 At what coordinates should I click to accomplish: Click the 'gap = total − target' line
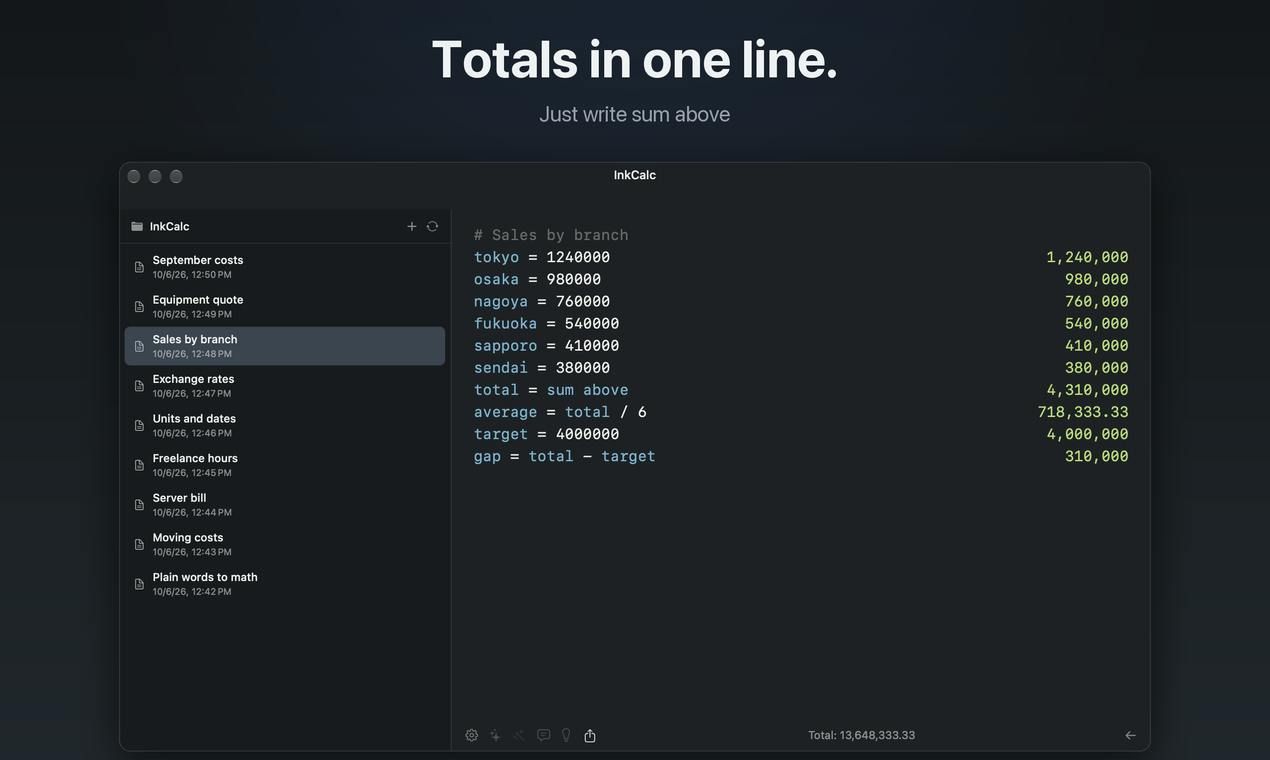565,455
